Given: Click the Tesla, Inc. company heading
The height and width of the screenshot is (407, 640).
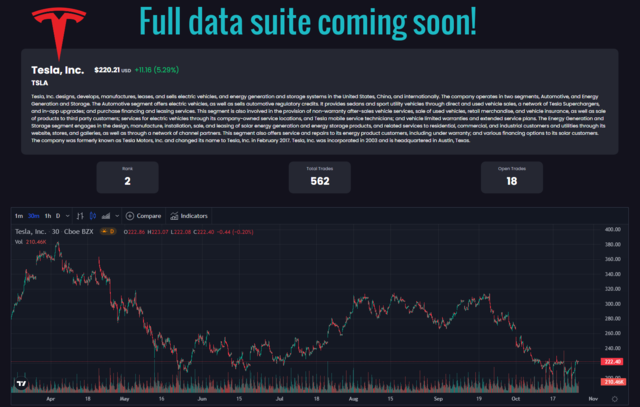Looking at the screenshot, I should click(58, 70).
